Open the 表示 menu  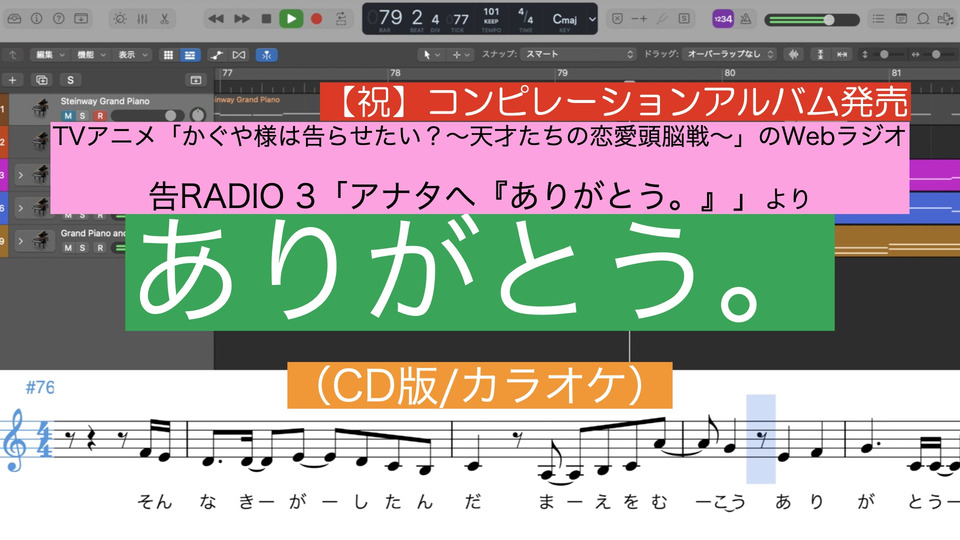(132, 54)
